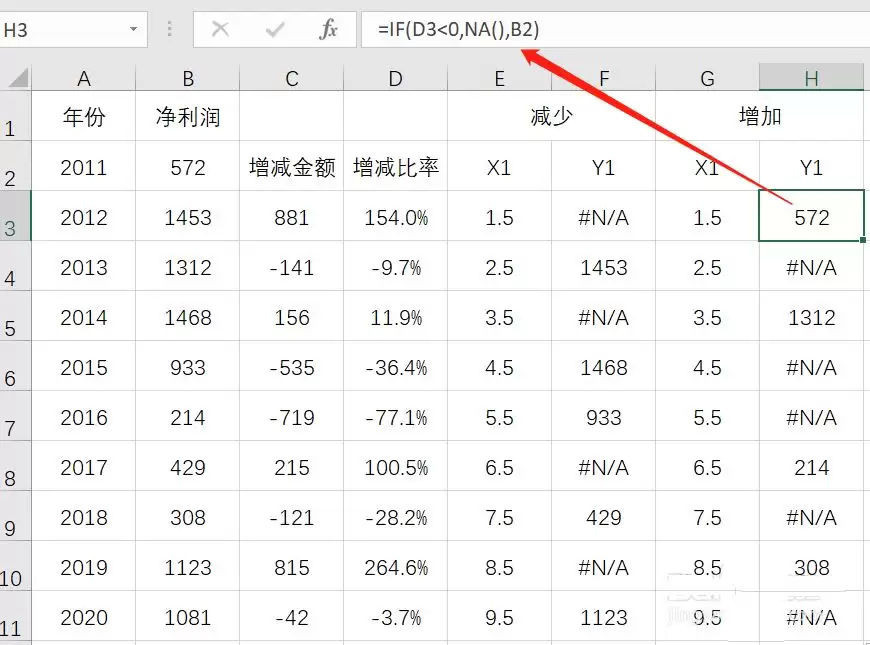Click the Name Box showing H3
The image size is (870, 645).
[73, 29]
